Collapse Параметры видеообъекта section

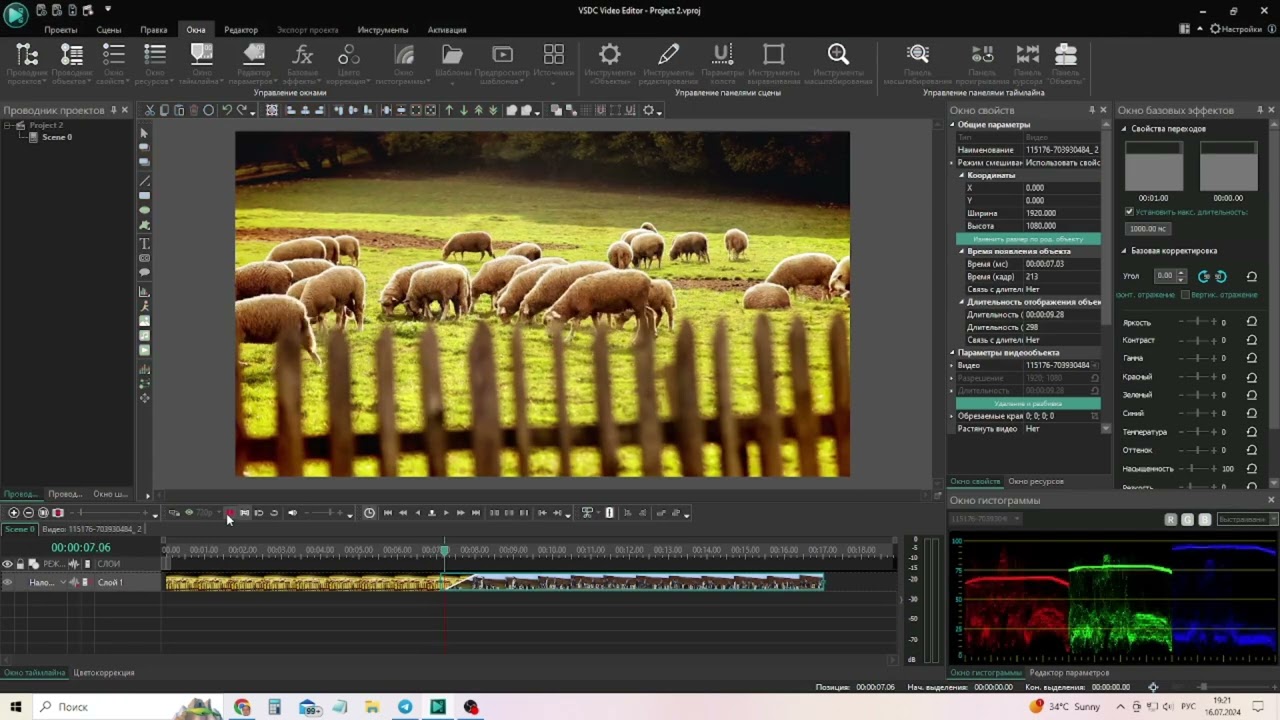(953, 353)
